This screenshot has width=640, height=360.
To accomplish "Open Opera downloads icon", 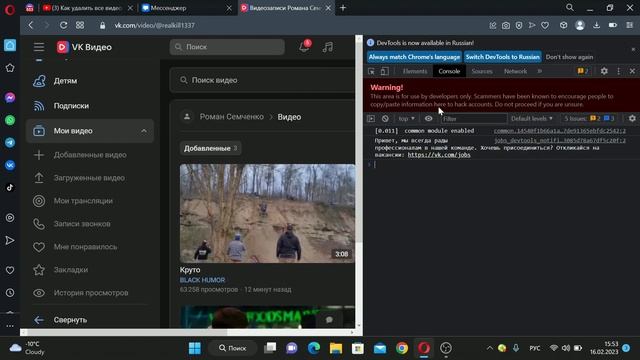I will 596,25.
